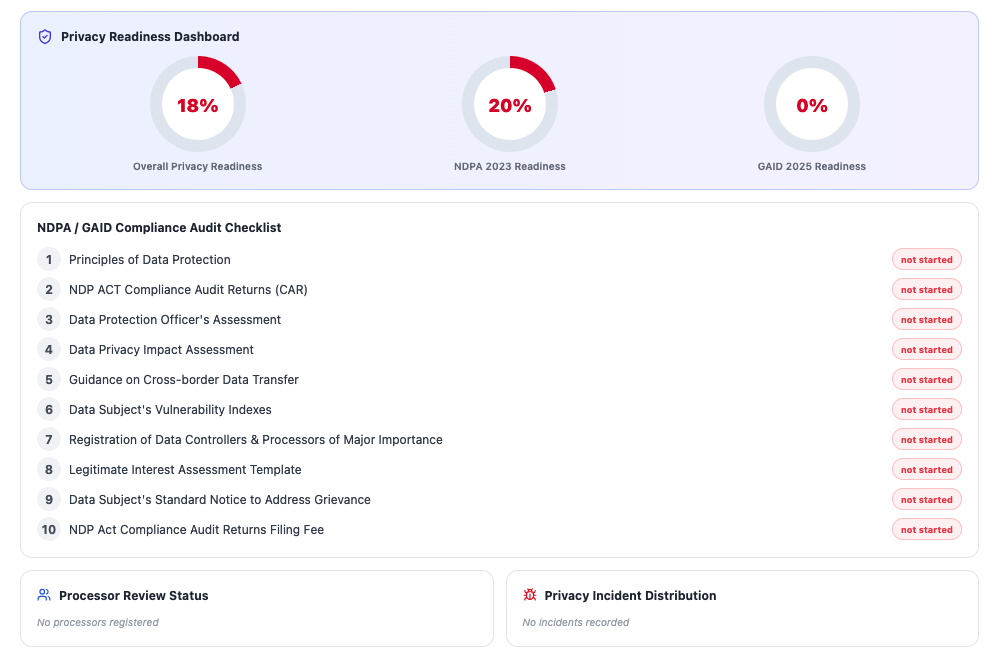Click the "No incidents recorded" message

pos(576,623)
